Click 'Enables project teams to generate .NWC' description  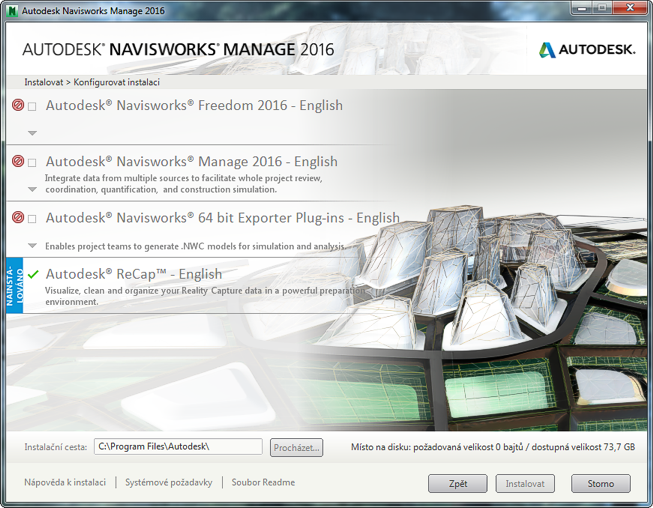click(x=195, y=246)
